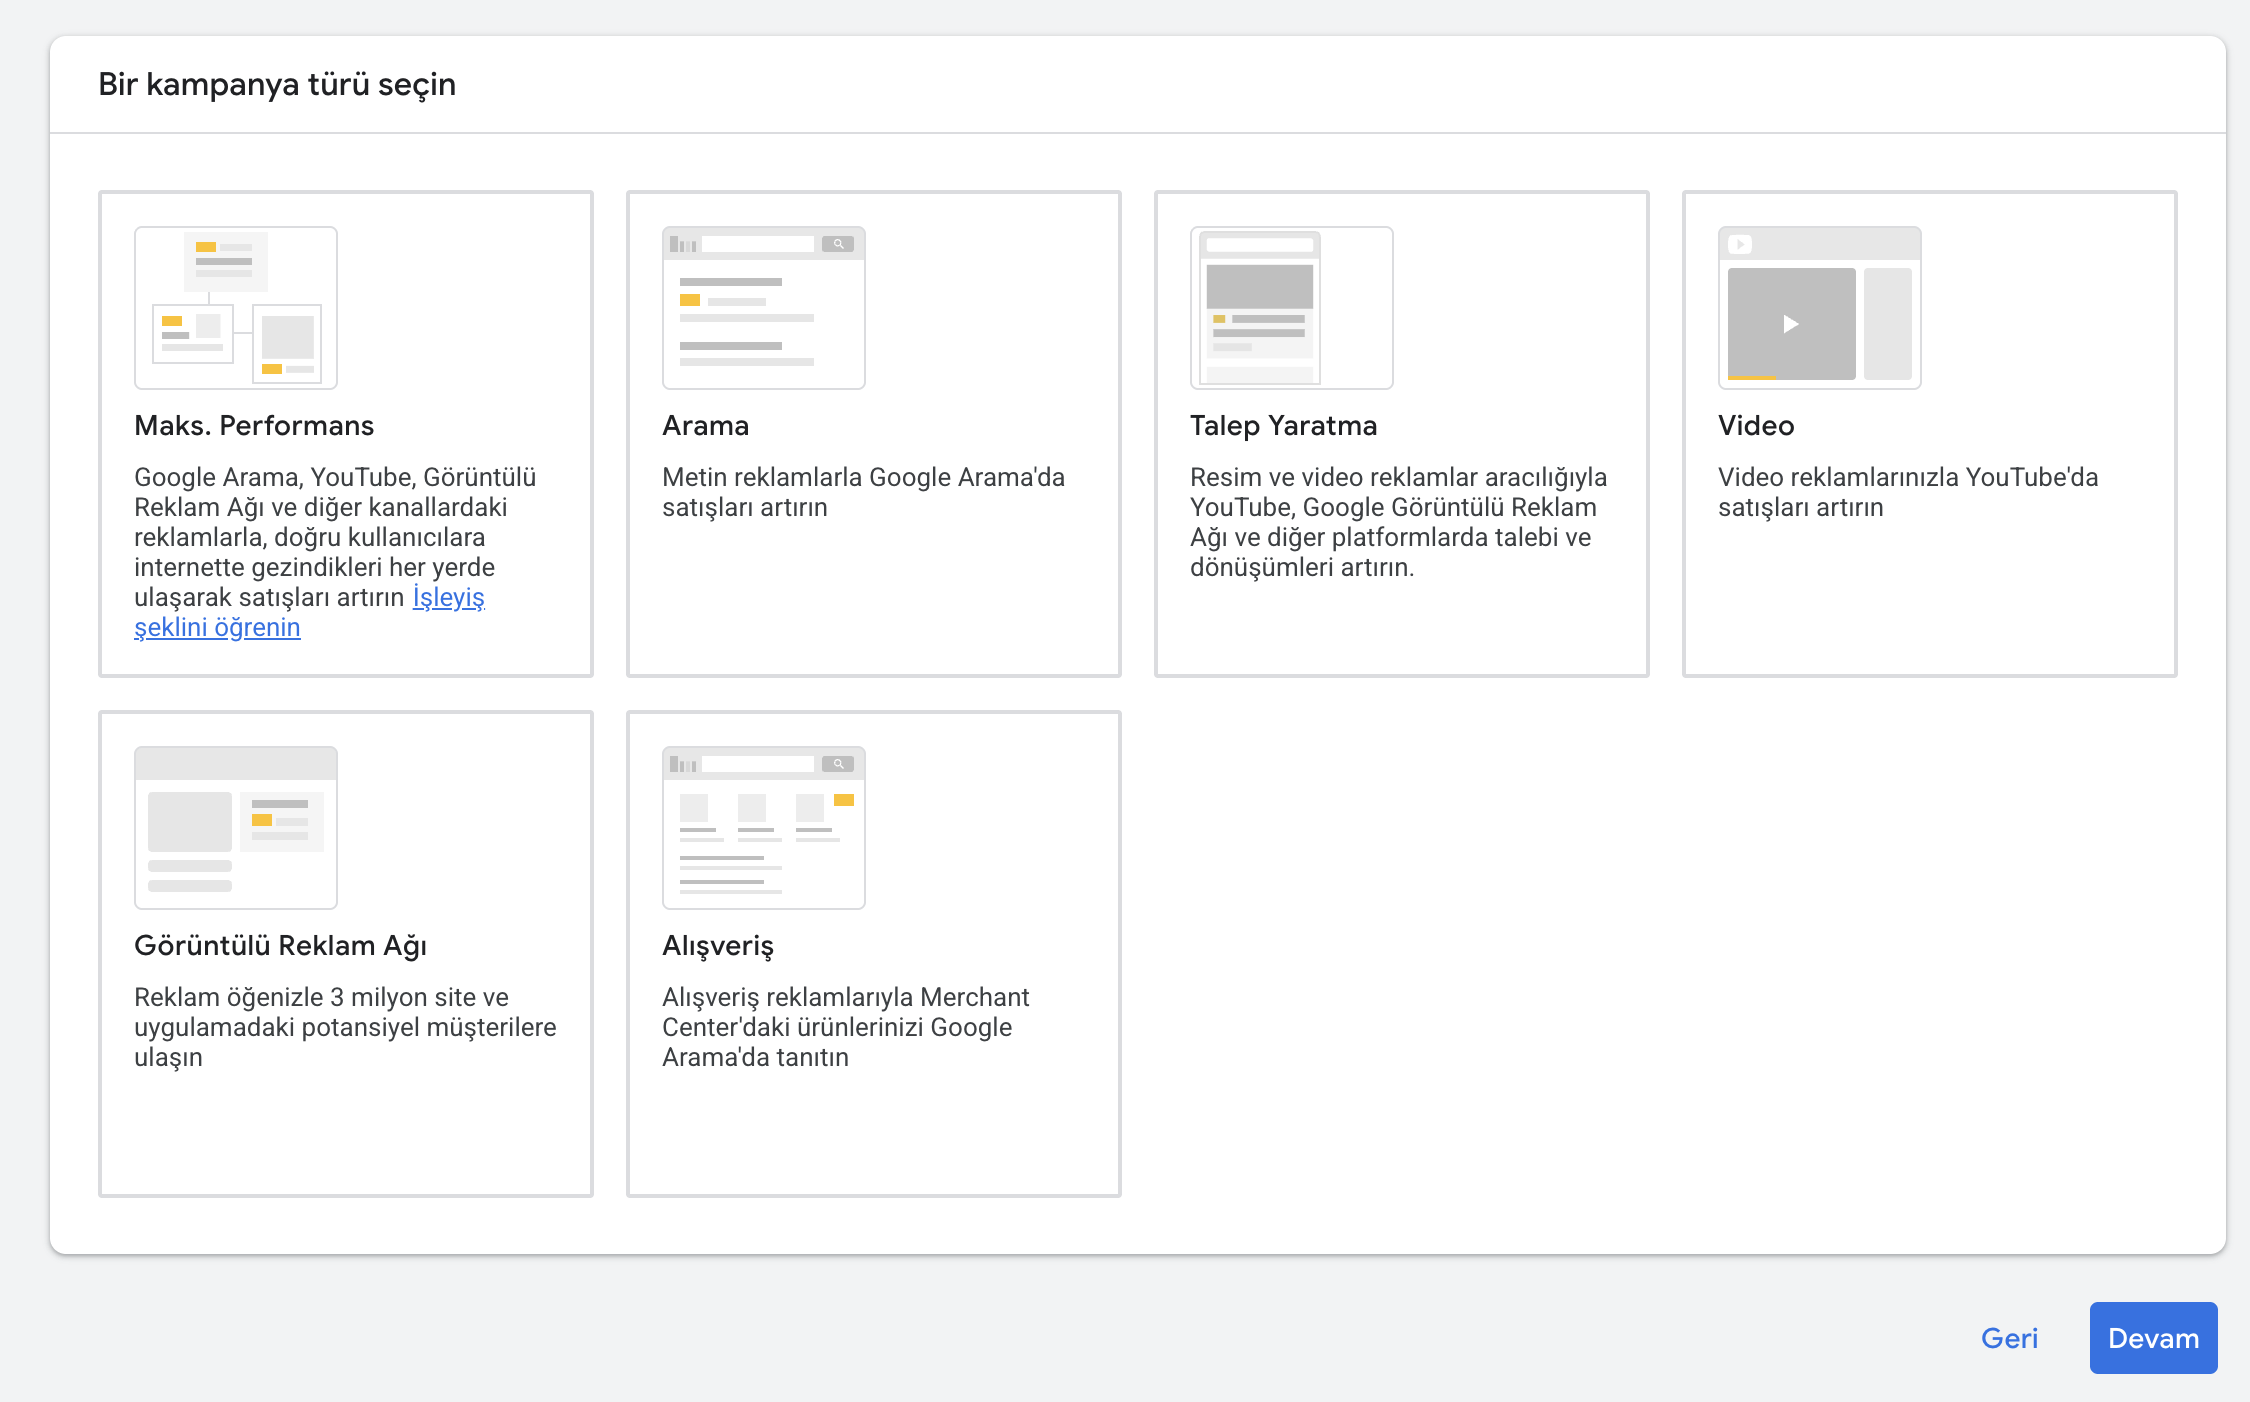Click the Görüntülü Reklam Ağı illustration
This screenshot has height=1402, width=2250.
pos(236,828)
